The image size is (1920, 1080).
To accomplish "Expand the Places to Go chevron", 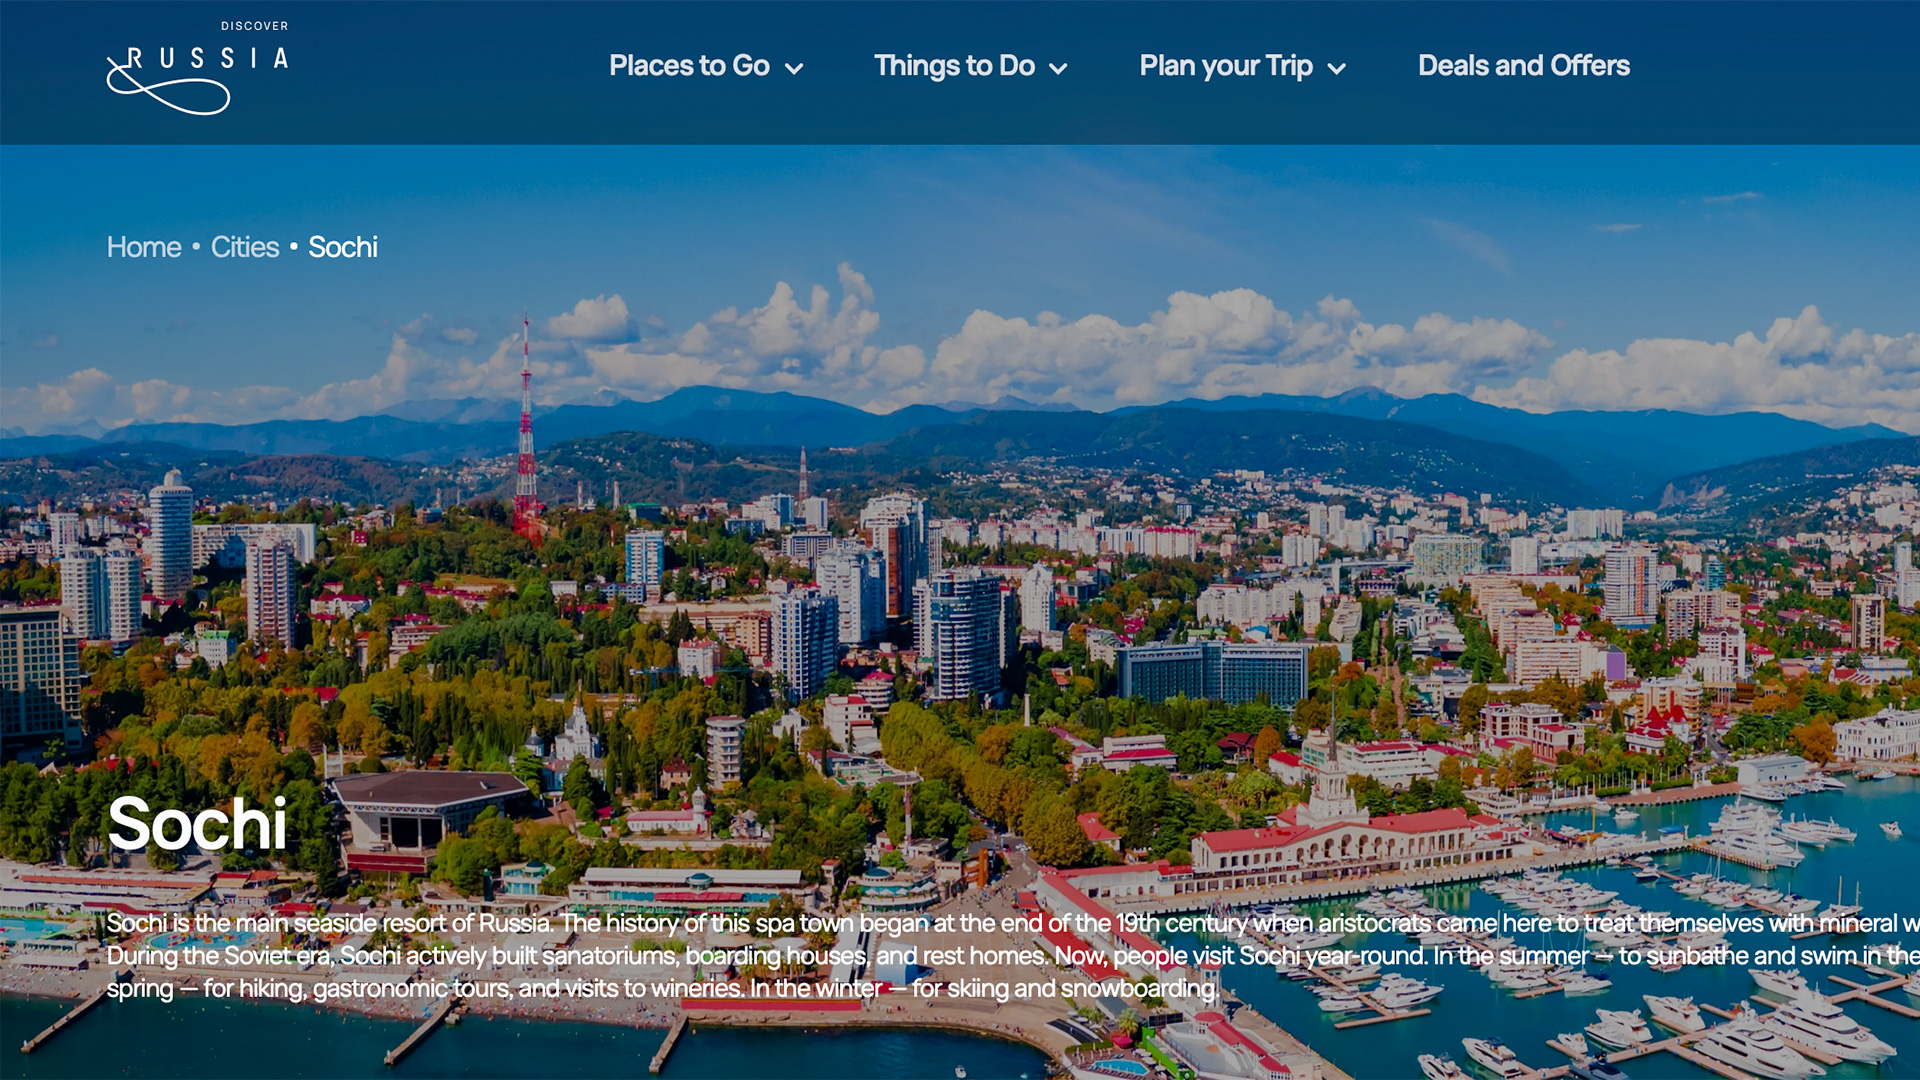I will pos(795,68).
